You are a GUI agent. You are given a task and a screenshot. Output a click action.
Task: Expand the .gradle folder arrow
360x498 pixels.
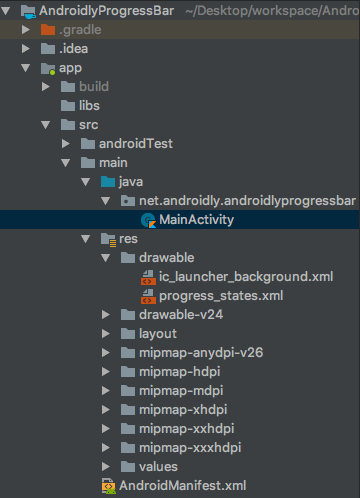click(26, 30)
